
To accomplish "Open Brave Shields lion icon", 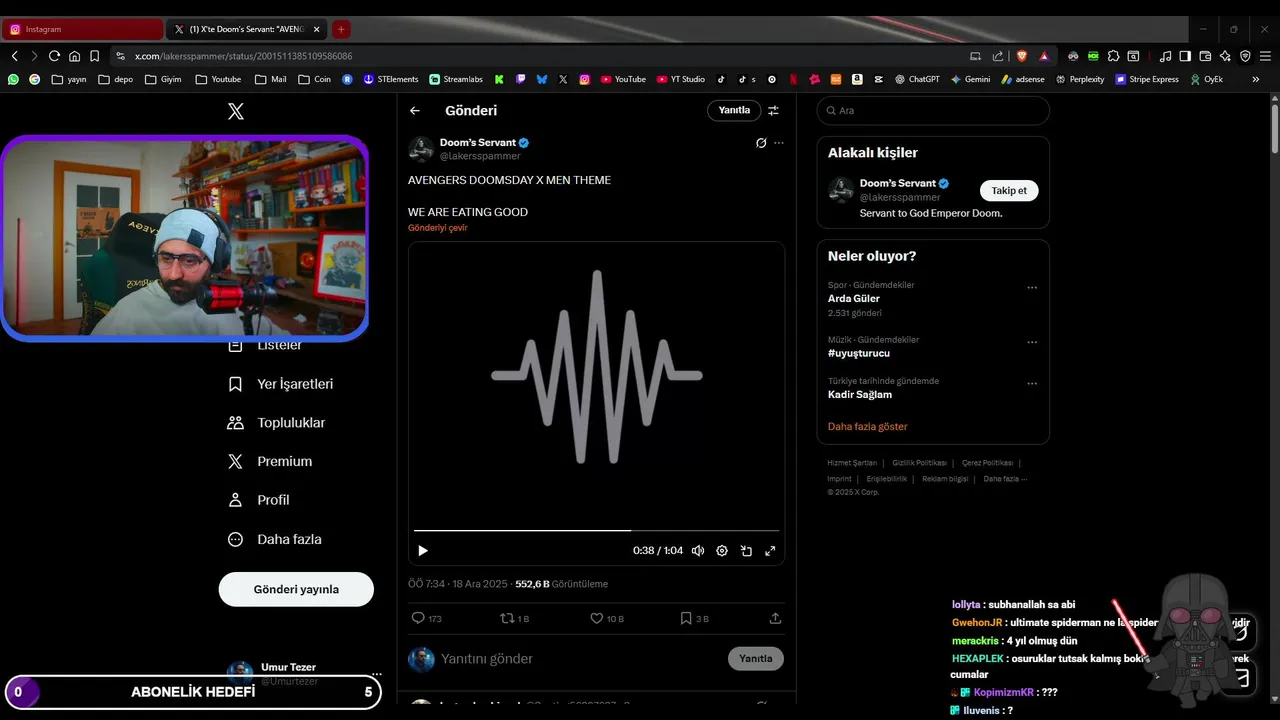I will [x=1021, y=56].
